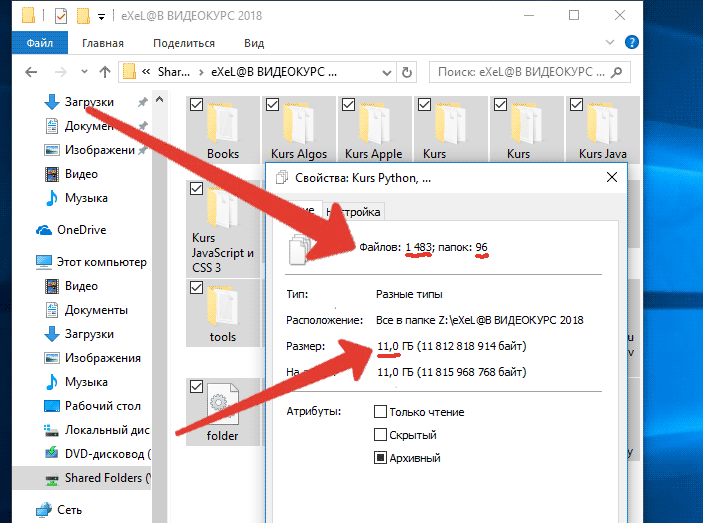This screenshot has height=523, width=703.
Task: Open the Quick Access Toolbar customize dropdown
Action: point(102,17)
